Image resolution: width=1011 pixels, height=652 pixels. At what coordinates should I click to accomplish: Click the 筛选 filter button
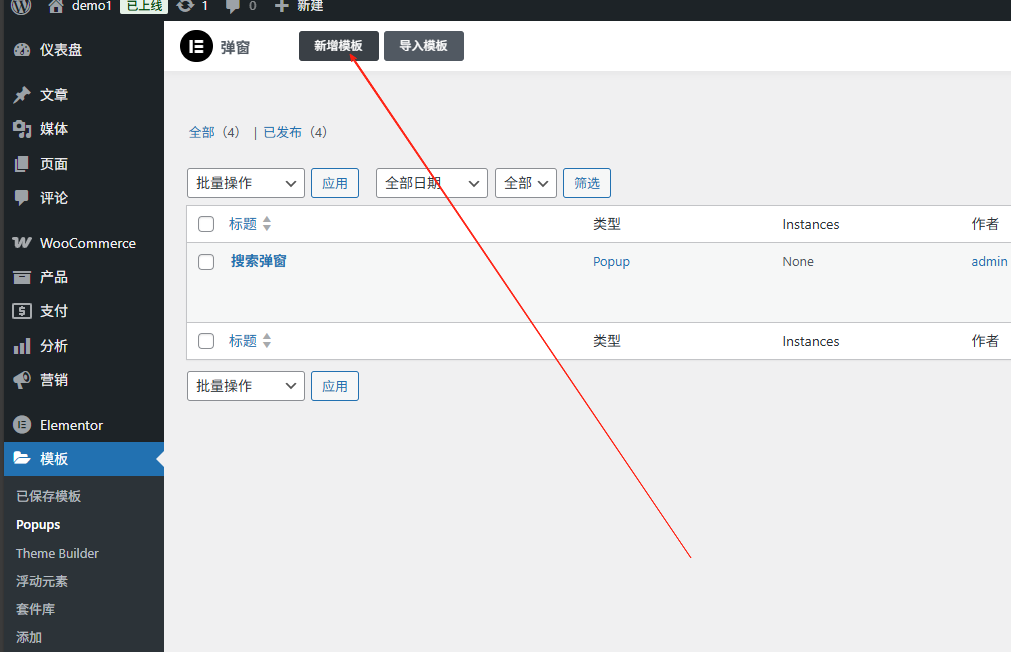[587, 183]
